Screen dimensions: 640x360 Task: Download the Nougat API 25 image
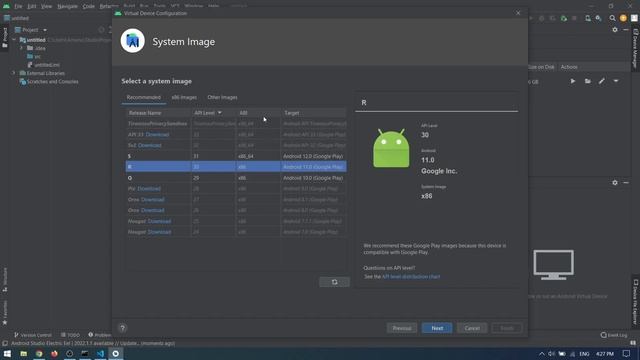point(159,221)
